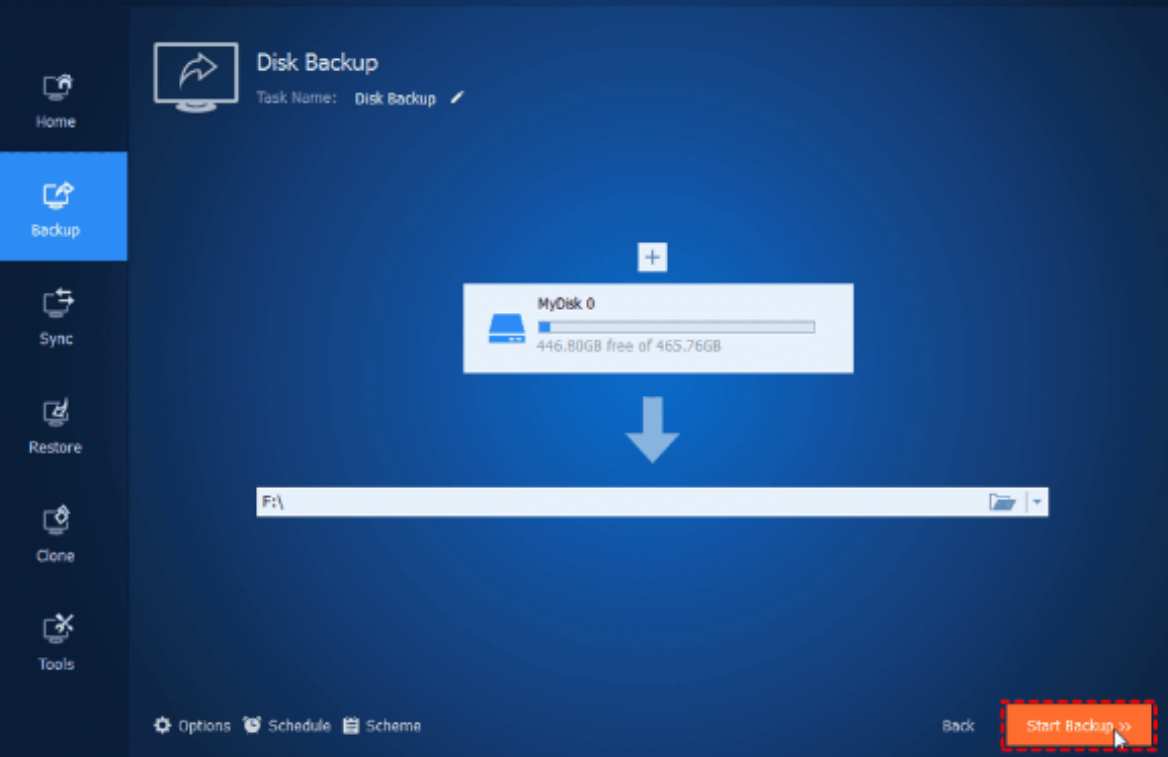
Task: Click the folder browse icon in destination field
Action: click(x=1001, y=502)
